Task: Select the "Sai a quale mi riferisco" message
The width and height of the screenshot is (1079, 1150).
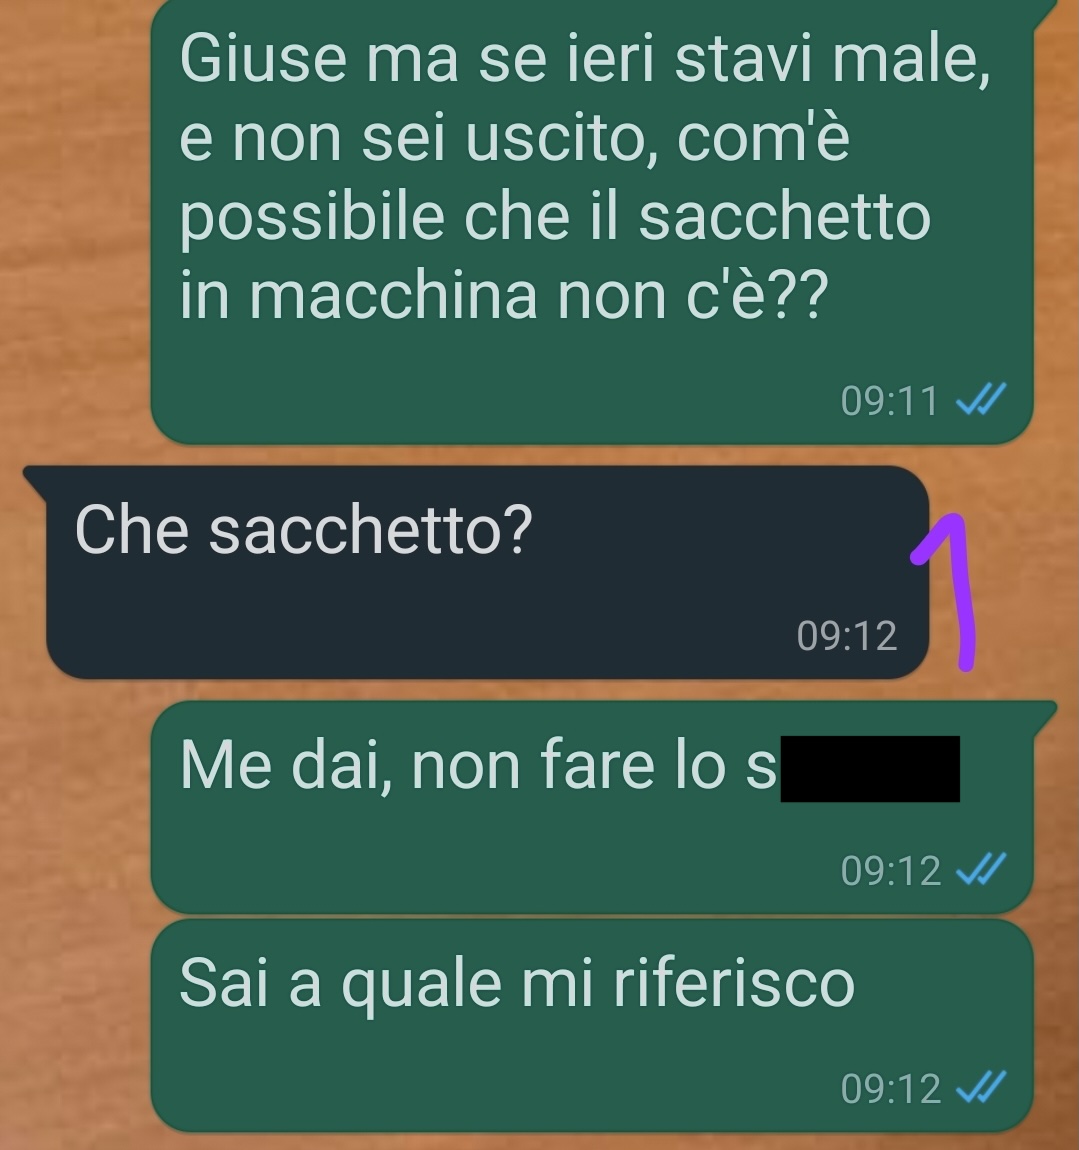Action: click(592, 1025)
